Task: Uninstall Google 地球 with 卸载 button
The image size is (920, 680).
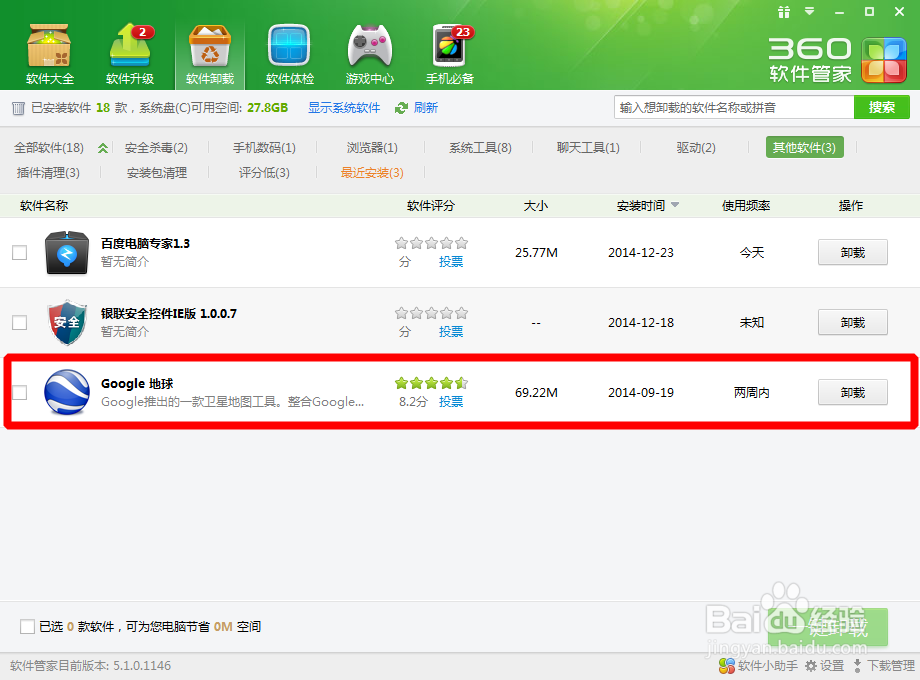Action: pos(853,392)
